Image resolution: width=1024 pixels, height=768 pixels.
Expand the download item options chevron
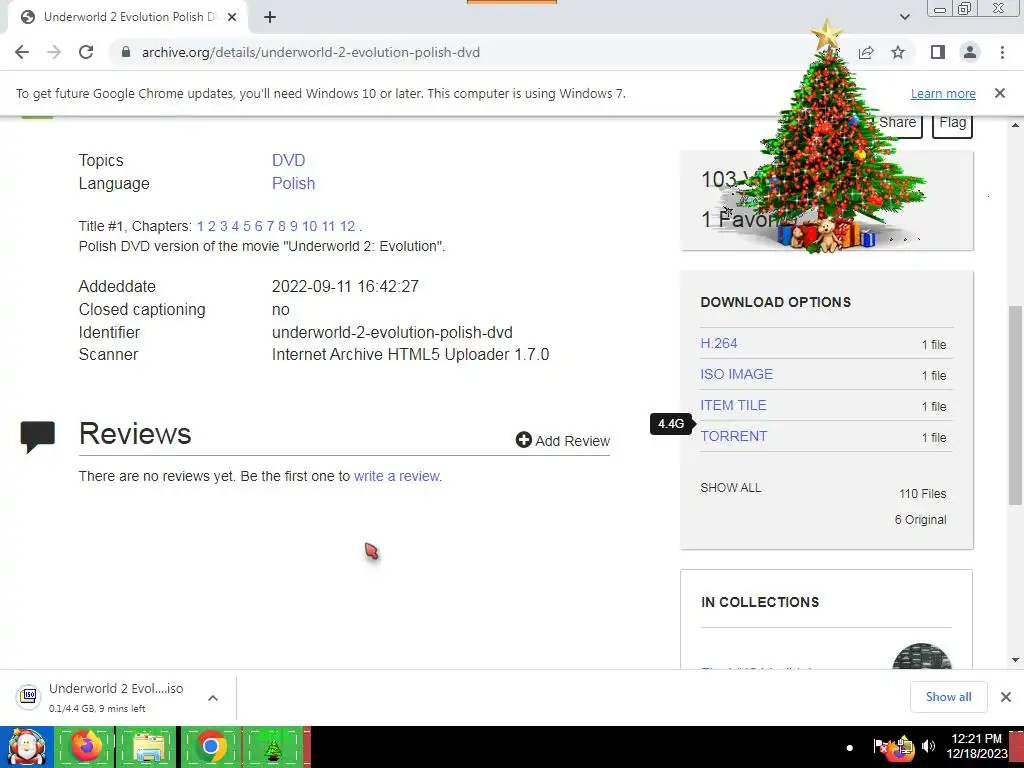coord(213,697)
